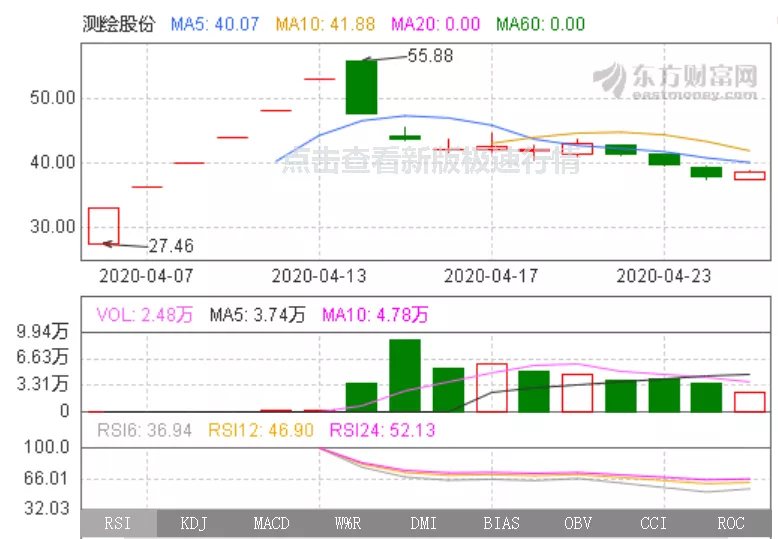778x539 pixels.
Task: Click the 2020-04-13 date label
Action: [319, 276]
